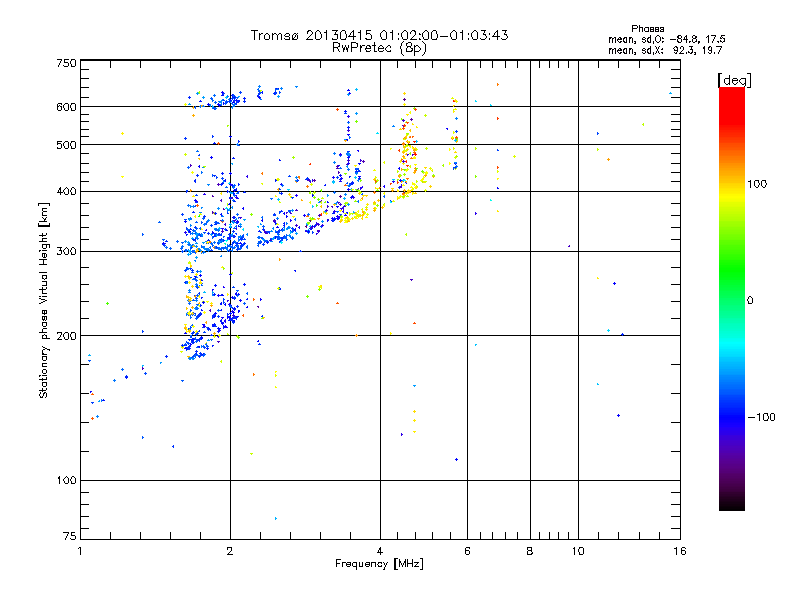Screen dimensions: 800x600
Task: Click the y-axis tick label '600'
Action: [x=66, y=107]
